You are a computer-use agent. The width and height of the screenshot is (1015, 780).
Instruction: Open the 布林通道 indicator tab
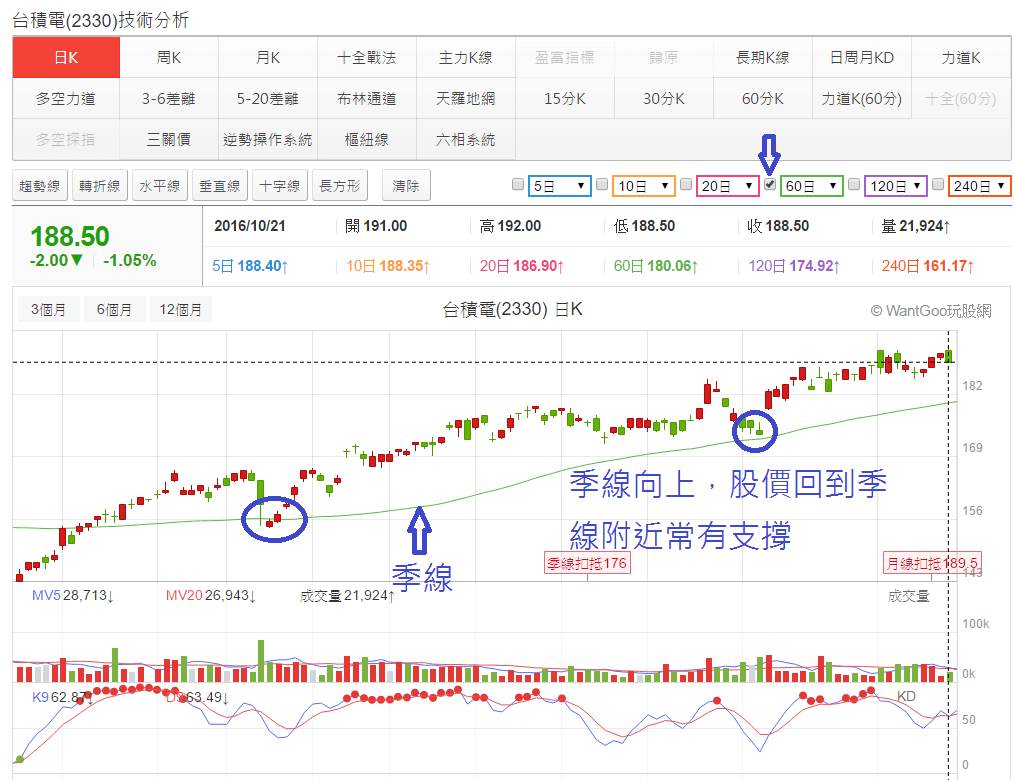click(366, 98)
